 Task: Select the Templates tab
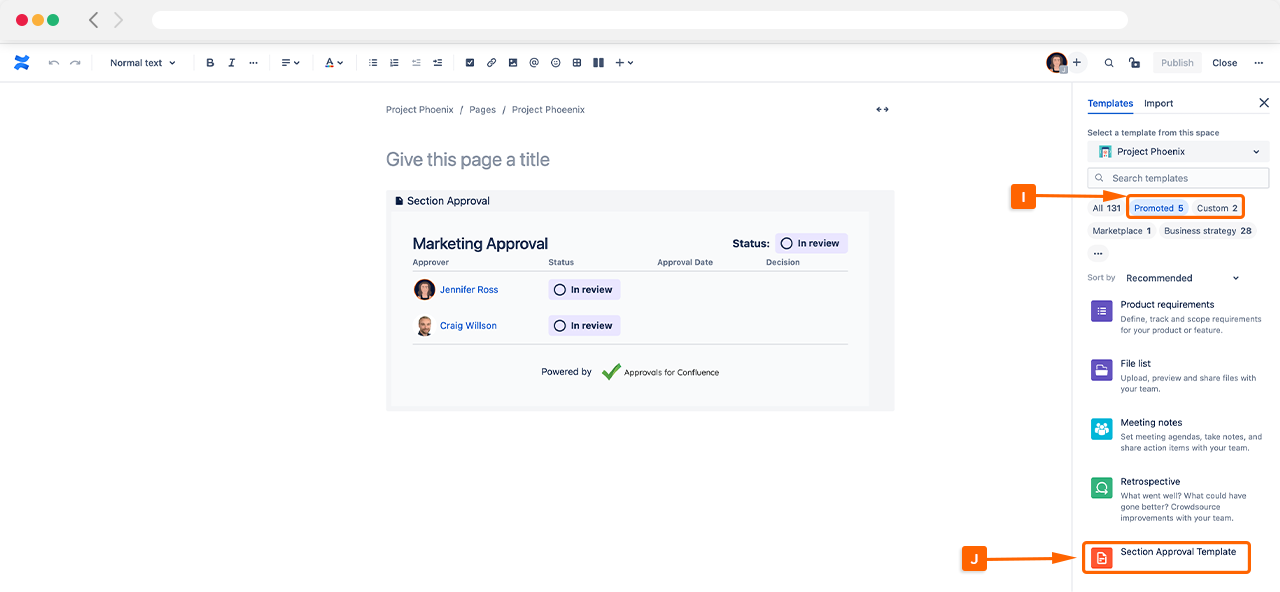coord(1110,104)
